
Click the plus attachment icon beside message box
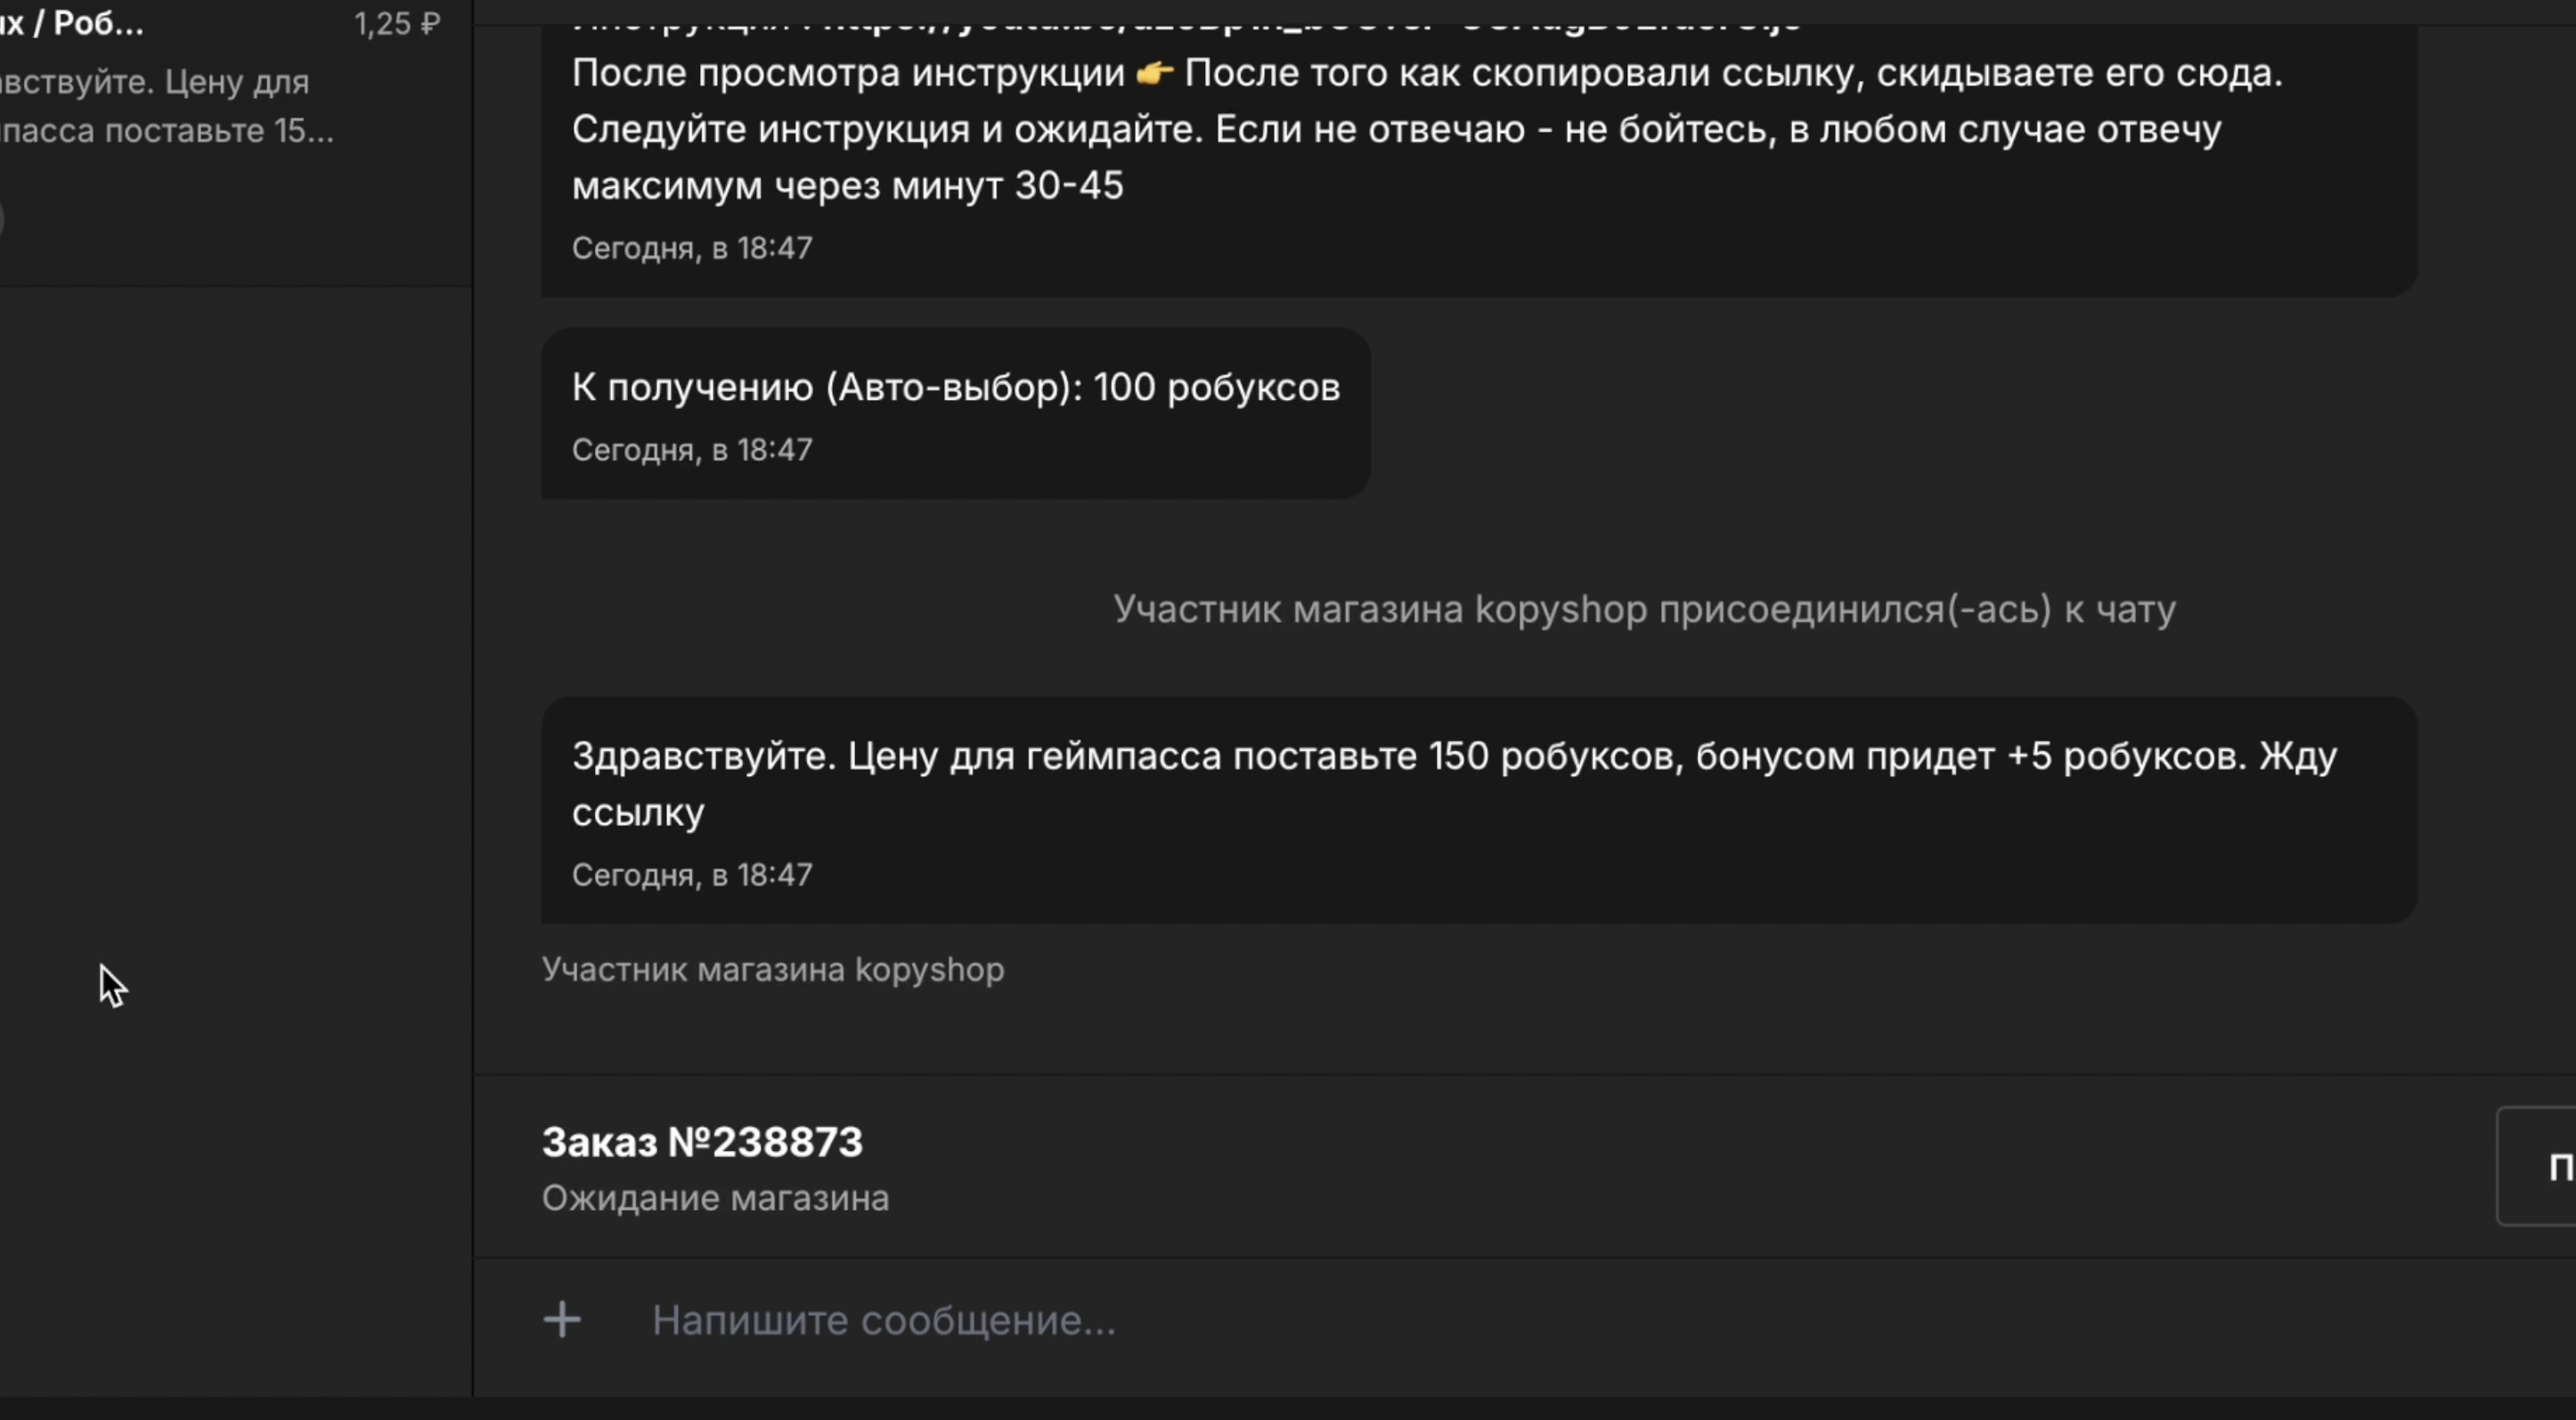(x=562, y=1320)
